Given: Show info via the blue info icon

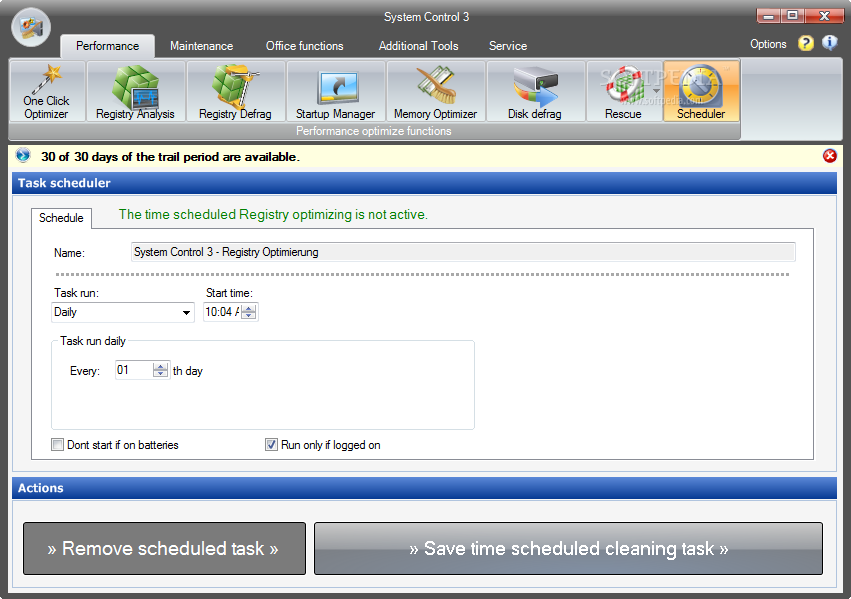Looking at the screenshot, I should pos(829,43).
